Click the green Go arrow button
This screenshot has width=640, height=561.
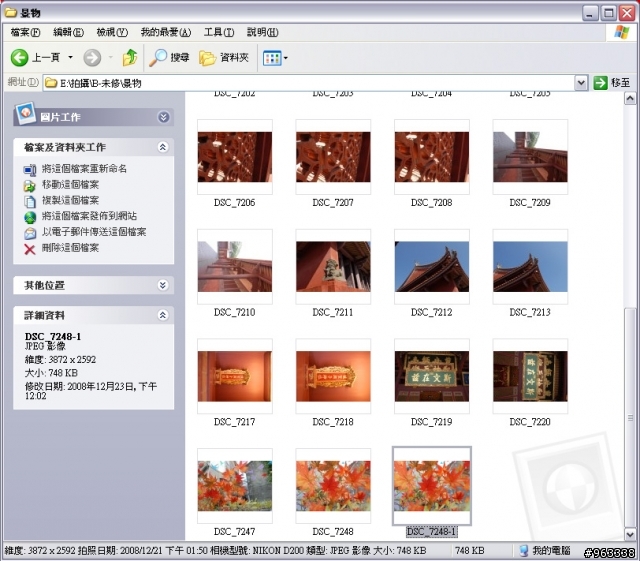pos(600,83)
